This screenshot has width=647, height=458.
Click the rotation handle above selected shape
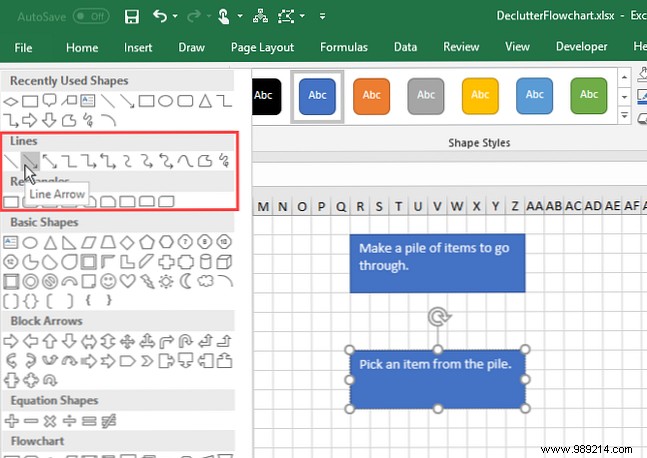pos(438,317)
